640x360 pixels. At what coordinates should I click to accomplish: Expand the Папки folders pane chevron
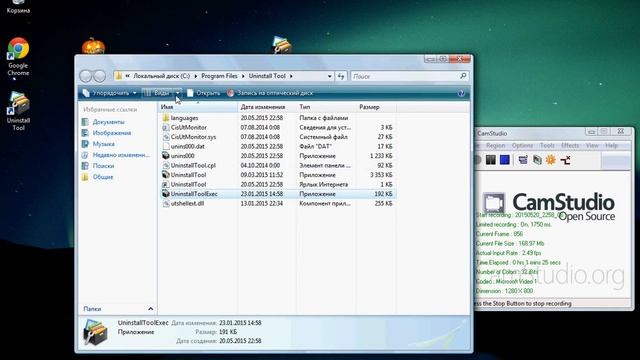pyautogui.click(x=151, y=309)
